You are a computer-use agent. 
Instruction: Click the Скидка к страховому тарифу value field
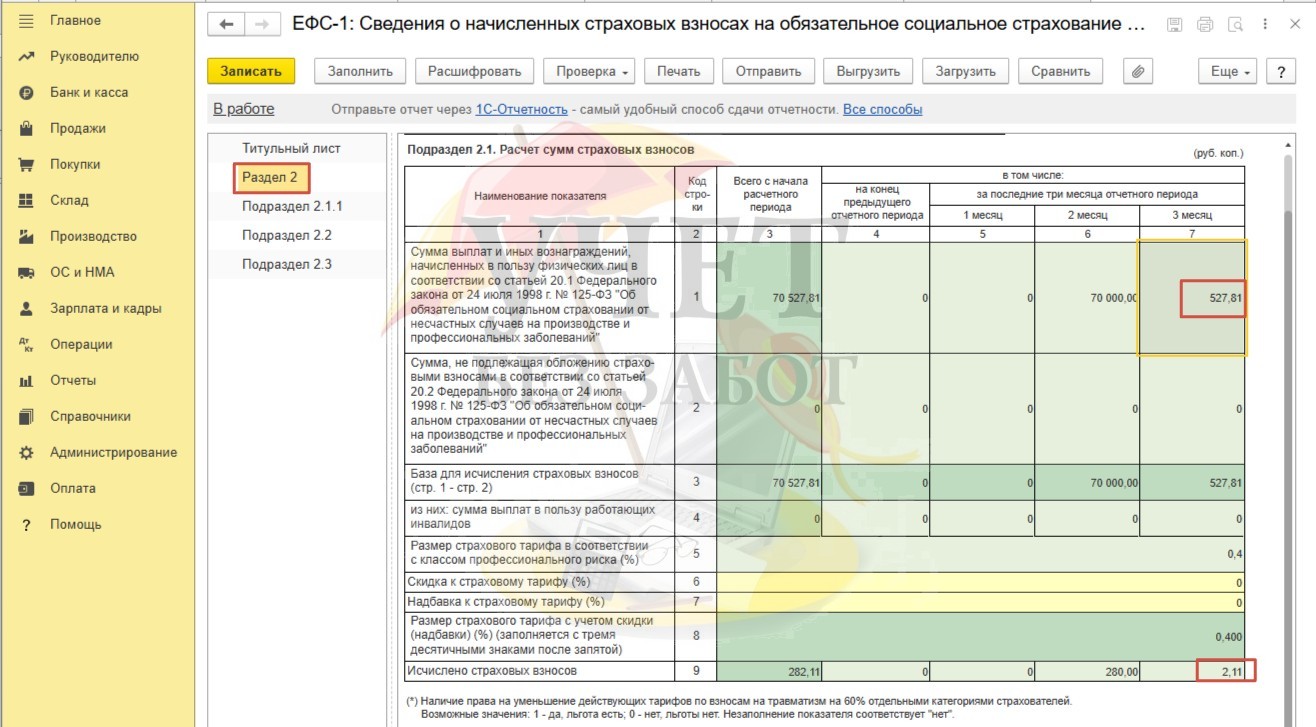[981, 582]
